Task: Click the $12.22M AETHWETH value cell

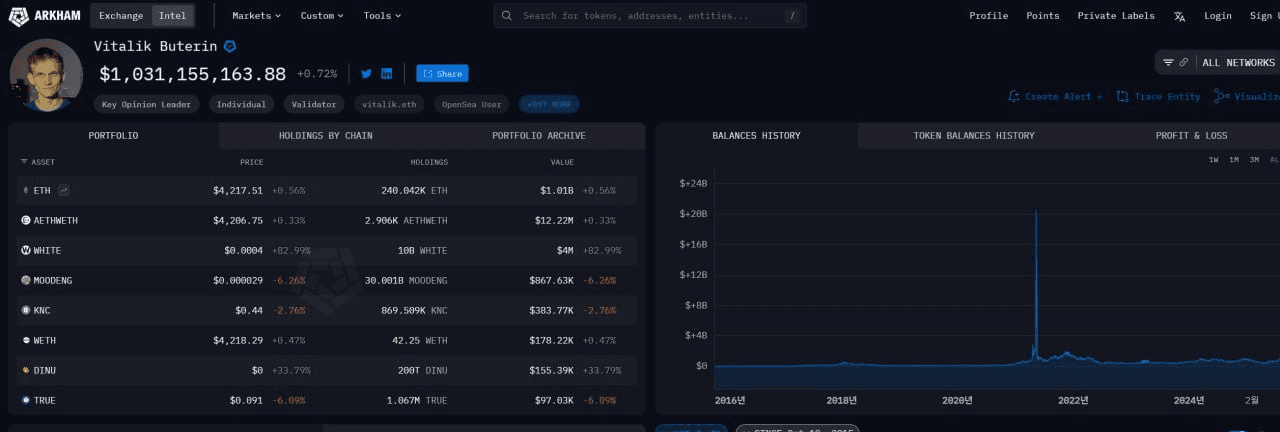Action: 552,220
